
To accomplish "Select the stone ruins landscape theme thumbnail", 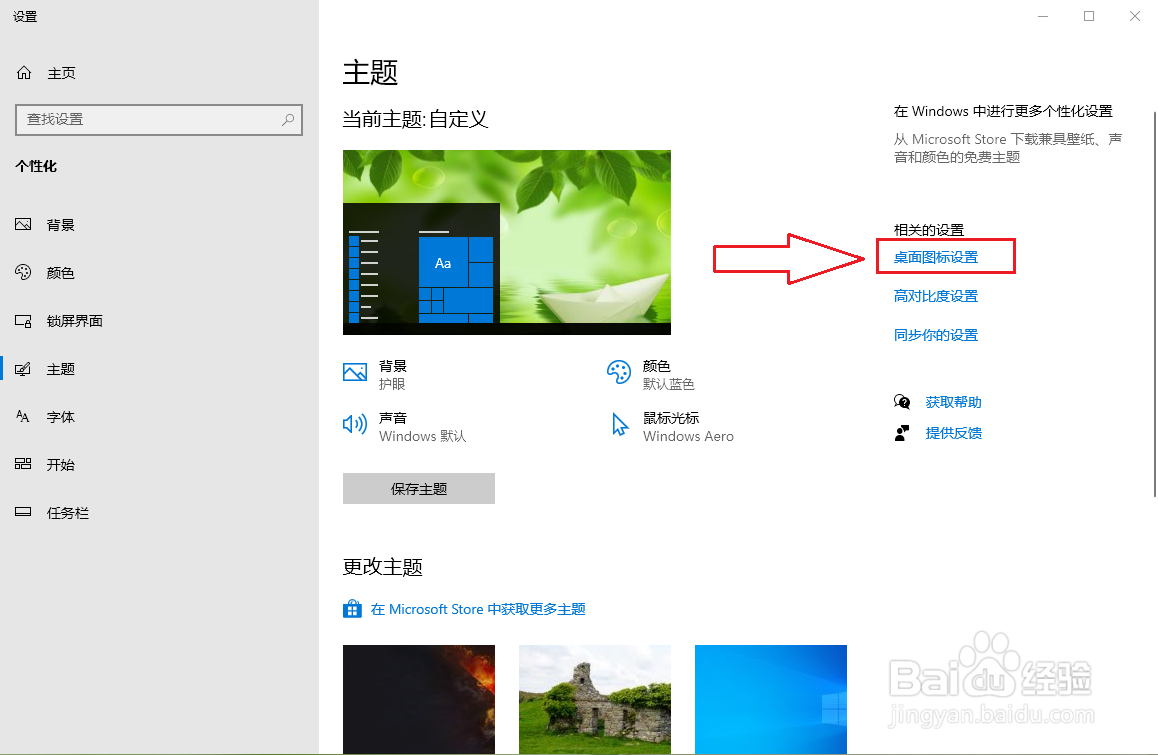I will [x=595, y=699].
